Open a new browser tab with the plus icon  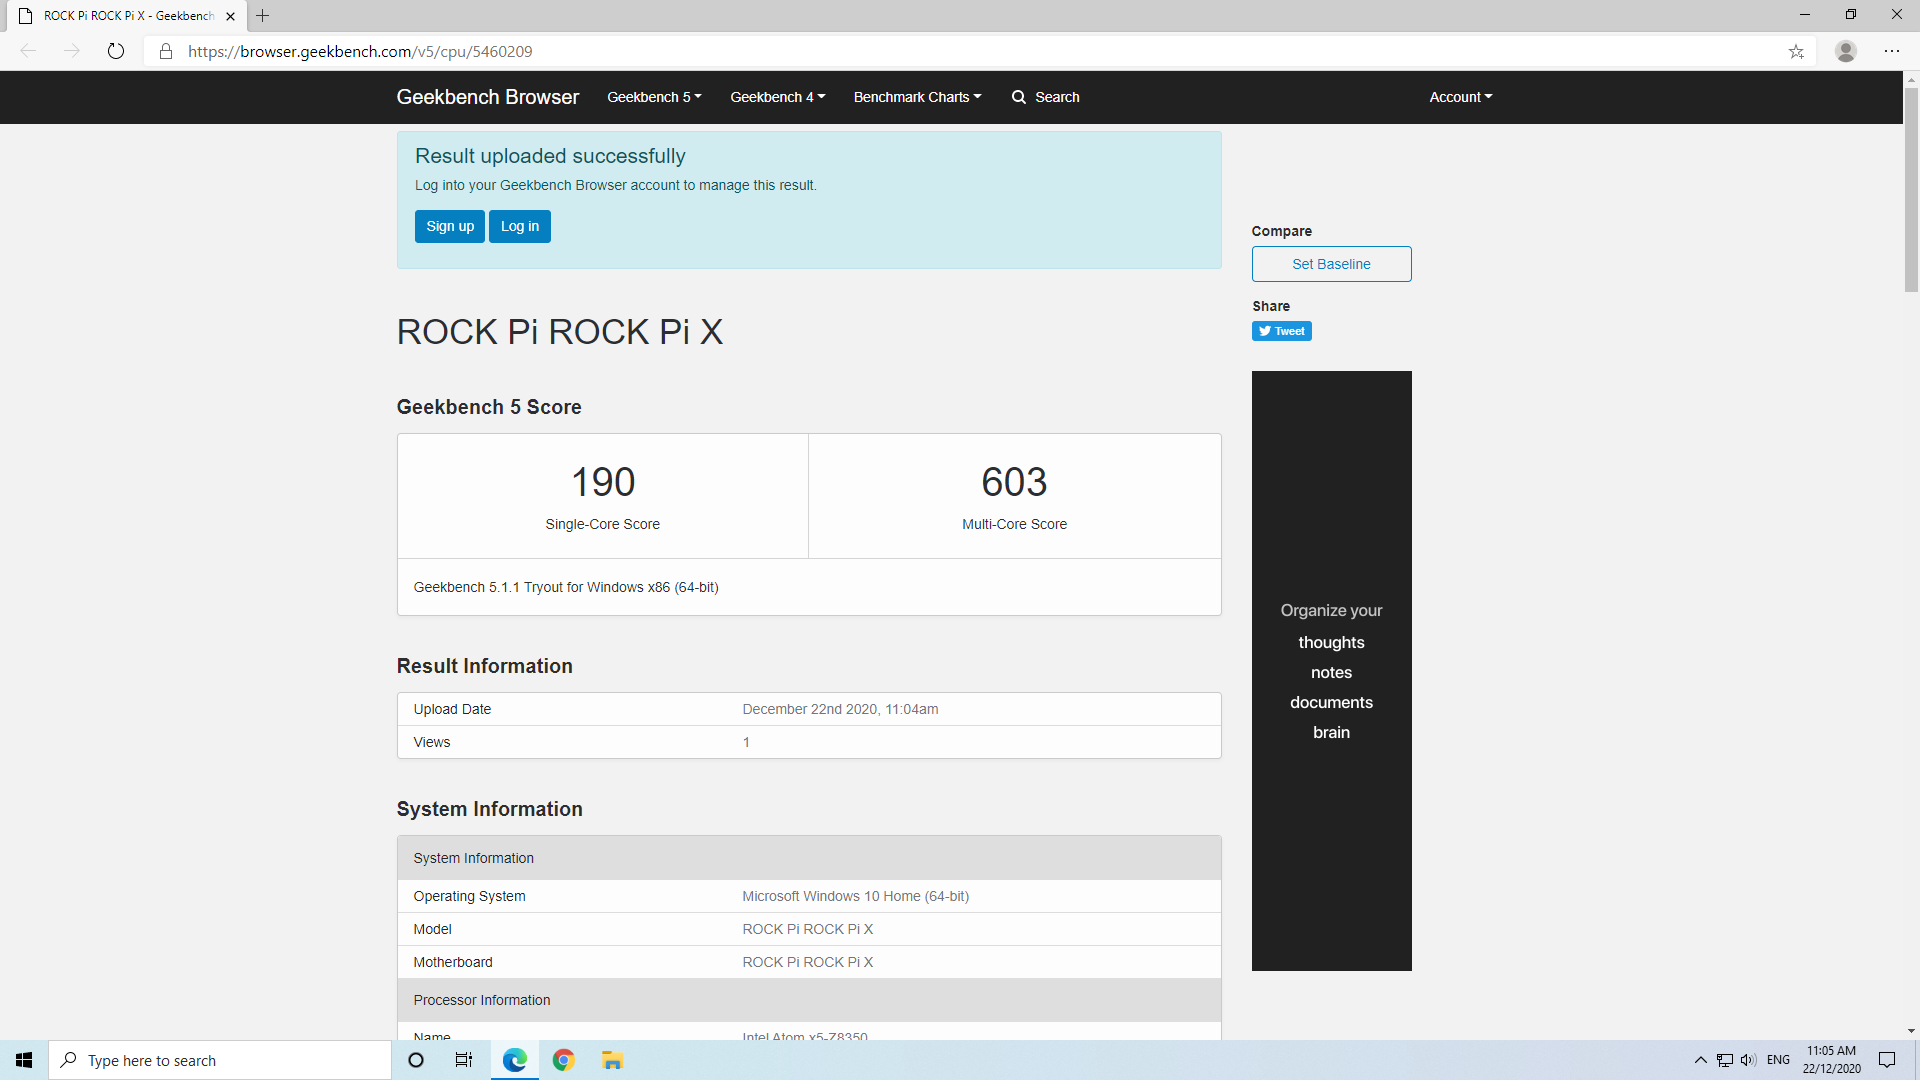[262, 16]
